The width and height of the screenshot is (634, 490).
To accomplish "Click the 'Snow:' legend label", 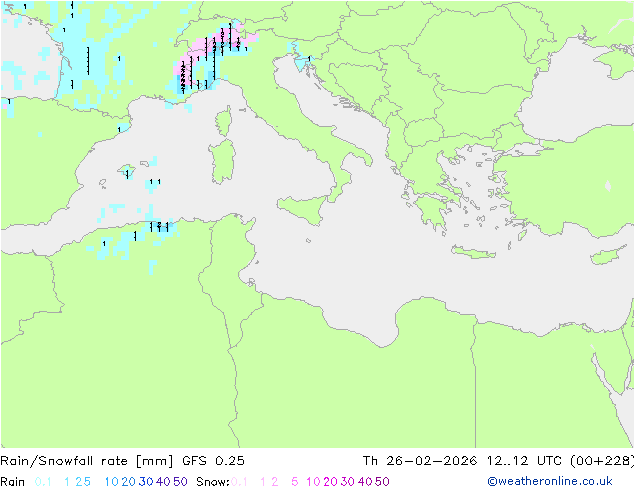I will [213, 482].
